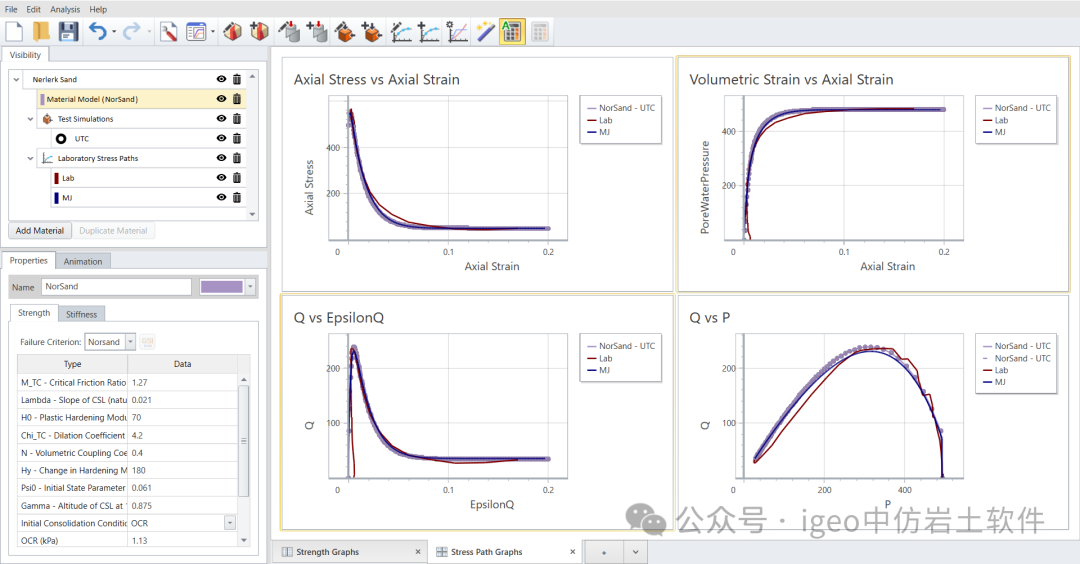Viewport: 1080px width, 564px height.
Task: Toggle visibility of the MJ stress path
Action: [x=221, y=198]
